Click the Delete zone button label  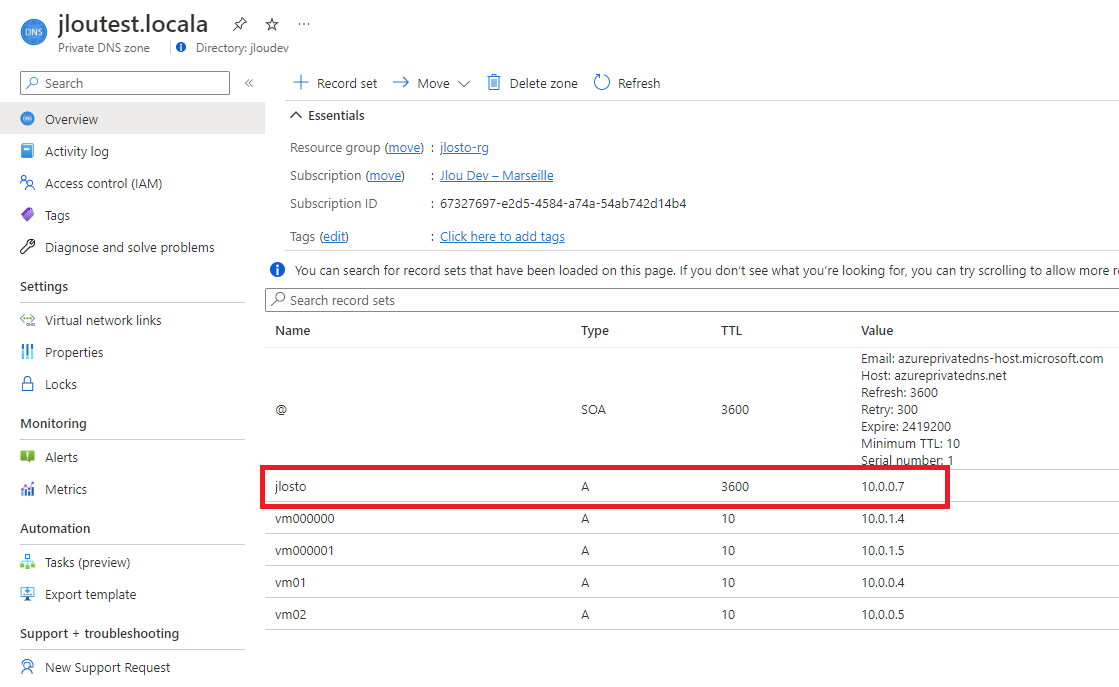coord(543,83)
